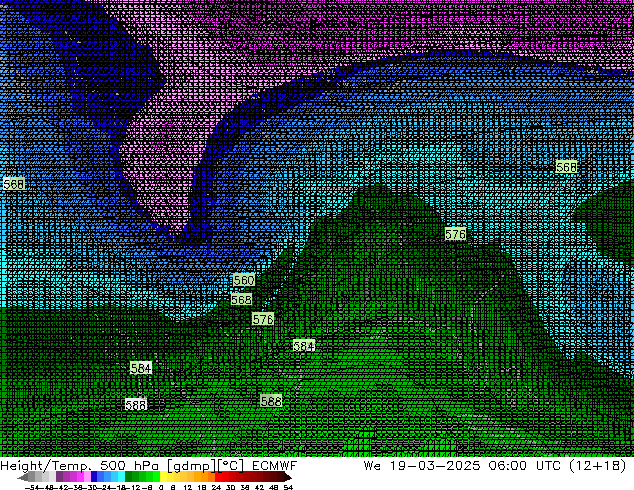The image size is (634, 490).
Task: Click the white 588 label at lower left
Action: click(x=136, y=404)
